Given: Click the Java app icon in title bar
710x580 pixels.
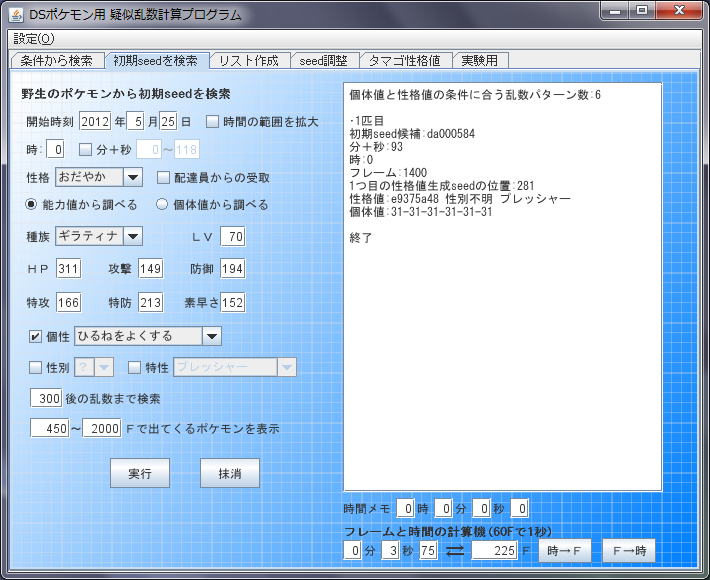Looking at the screenshot, I should (16, 14).
